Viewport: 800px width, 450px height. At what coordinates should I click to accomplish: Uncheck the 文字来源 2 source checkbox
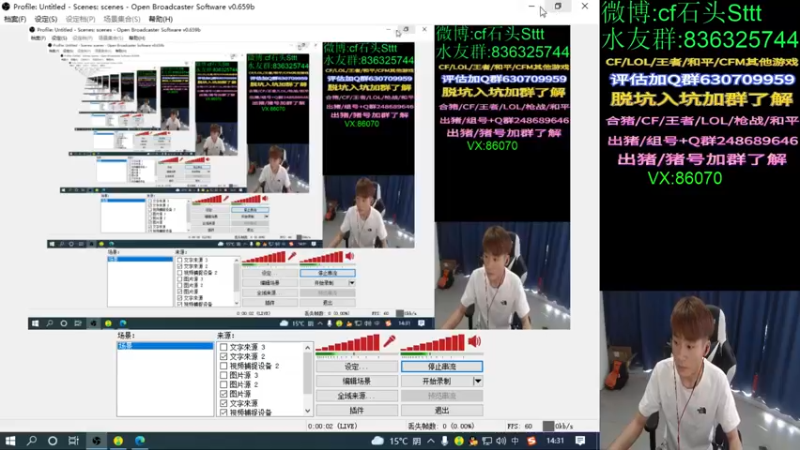tap(223, 356)
